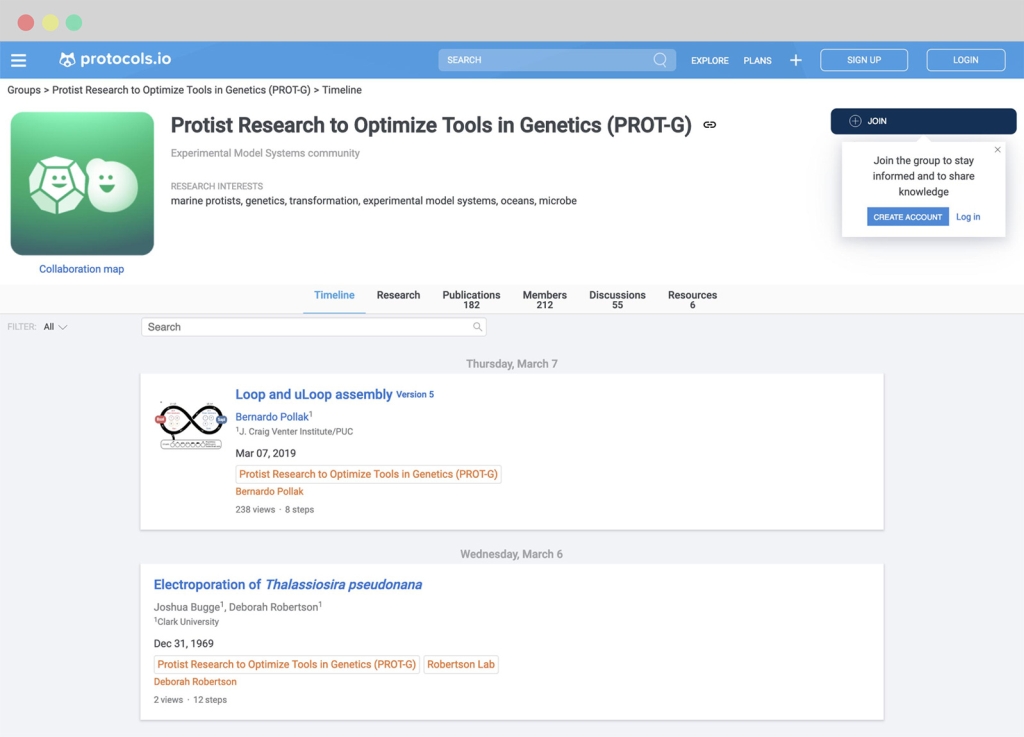This screenshot has height=737, width=1024.
Task: Click the group title heading
Action: pos(431,125)
